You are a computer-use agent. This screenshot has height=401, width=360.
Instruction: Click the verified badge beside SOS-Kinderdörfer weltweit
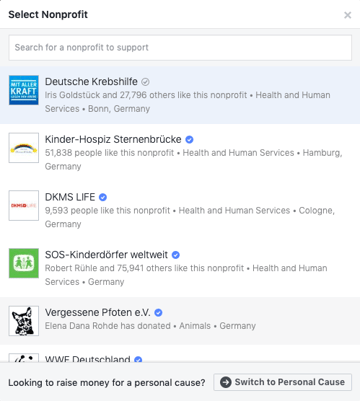point(176,255)
